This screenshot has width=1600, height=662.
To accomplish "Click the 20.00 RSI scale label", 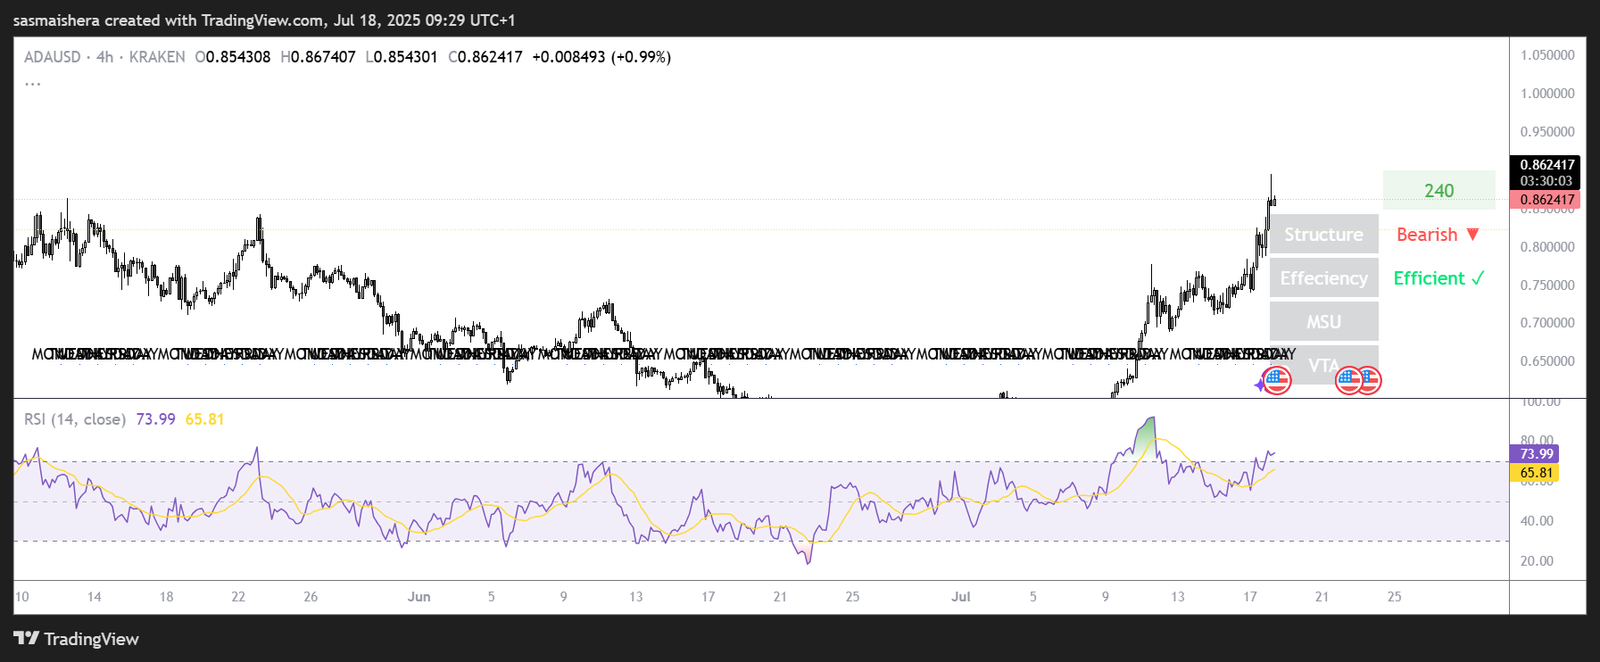I will 1537,561.
